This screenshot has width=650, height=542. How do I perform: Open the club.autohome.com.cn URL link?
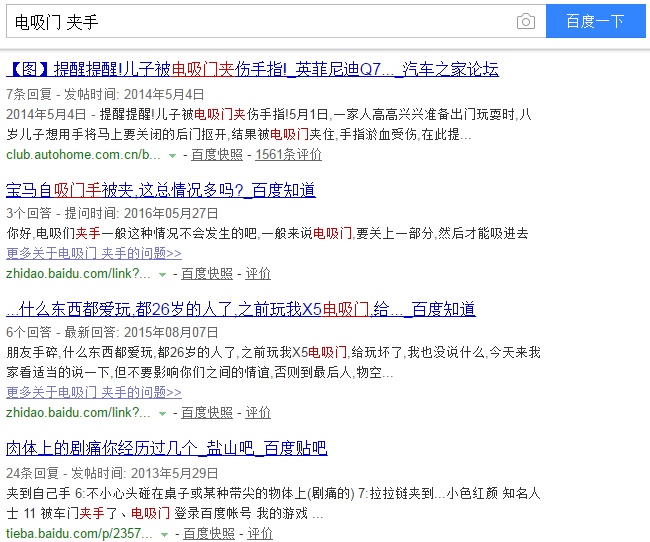[83, 155]
